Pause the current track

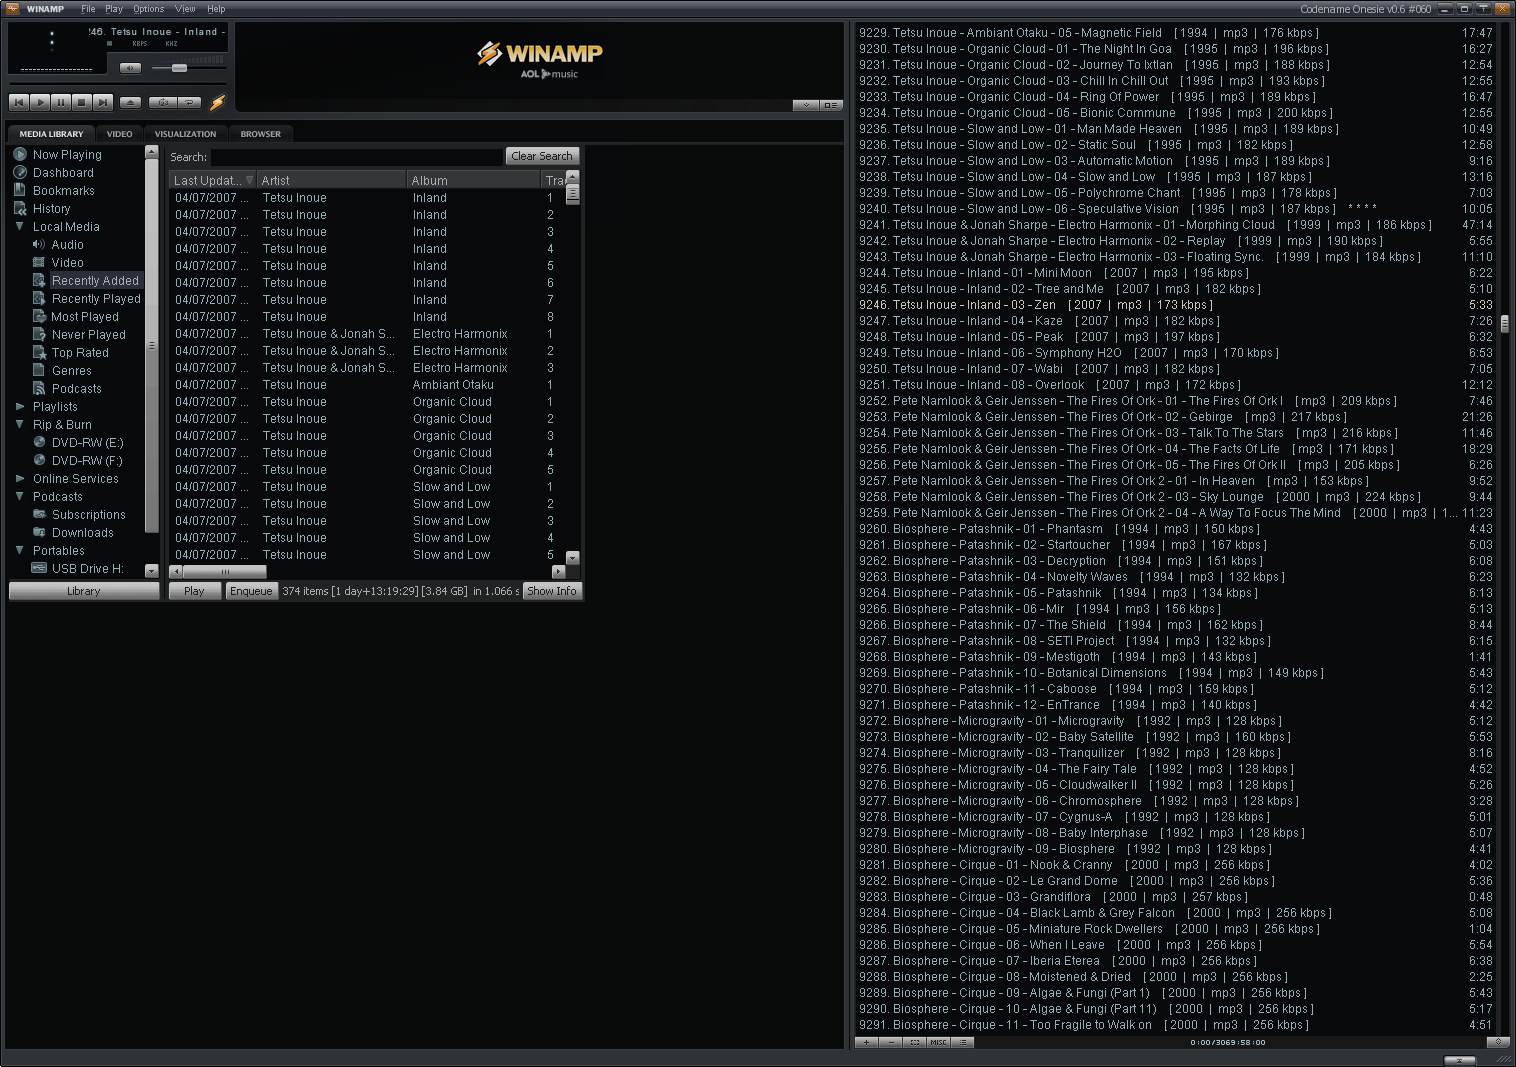pyautogui.click(x=61, y=102)
